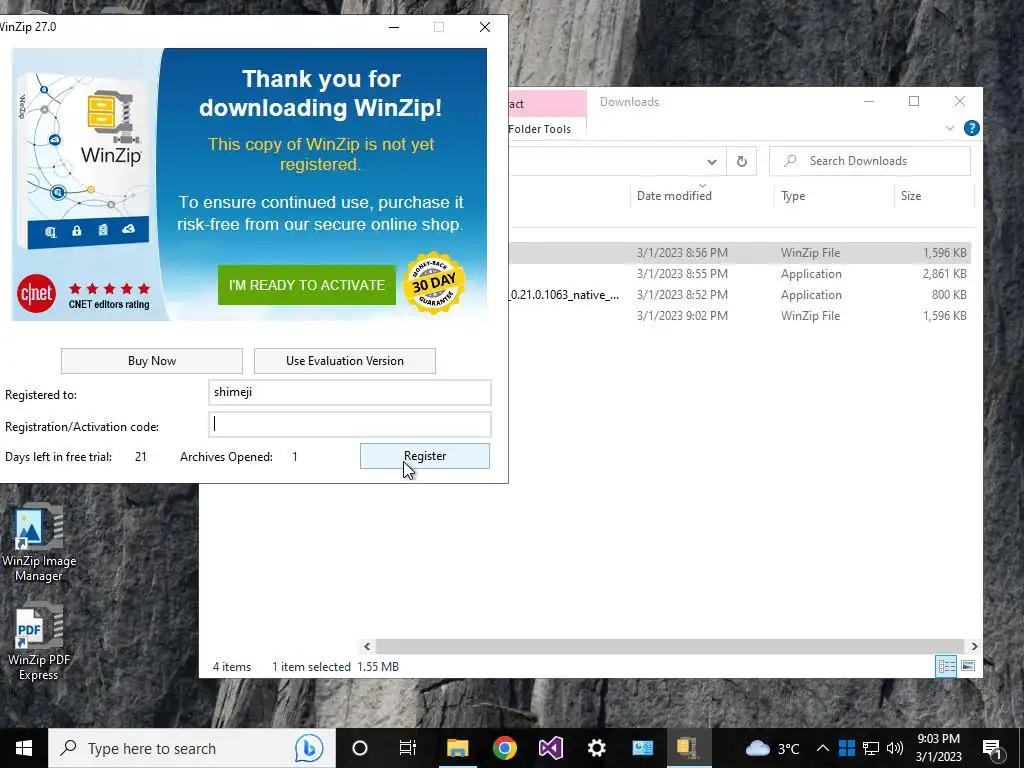Click the CNET logo in WinZip banner
The width and height of the screenshot is (1024, 768).
coord(37,293)
